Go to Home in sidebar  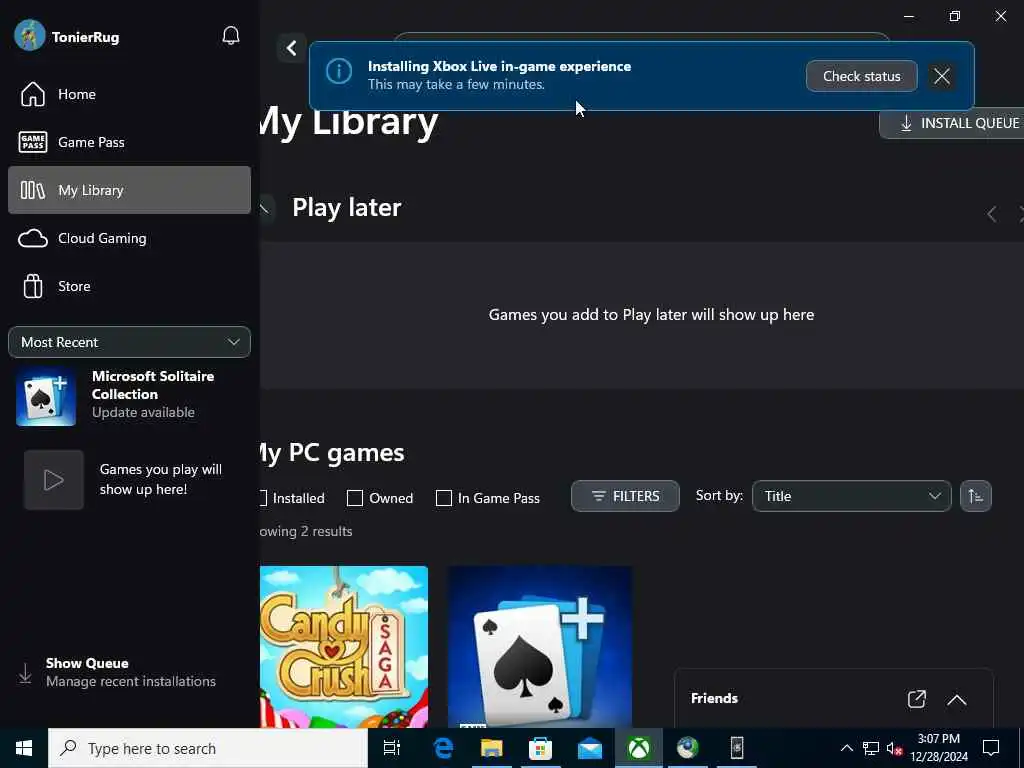(x=129, y=94)
